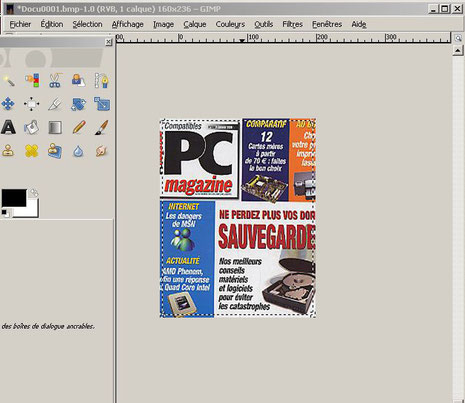The height and width of the screenshot is (403, 465).
Task: Select the Blur/Sharpen droplet tool
Action: pos(78,151)
